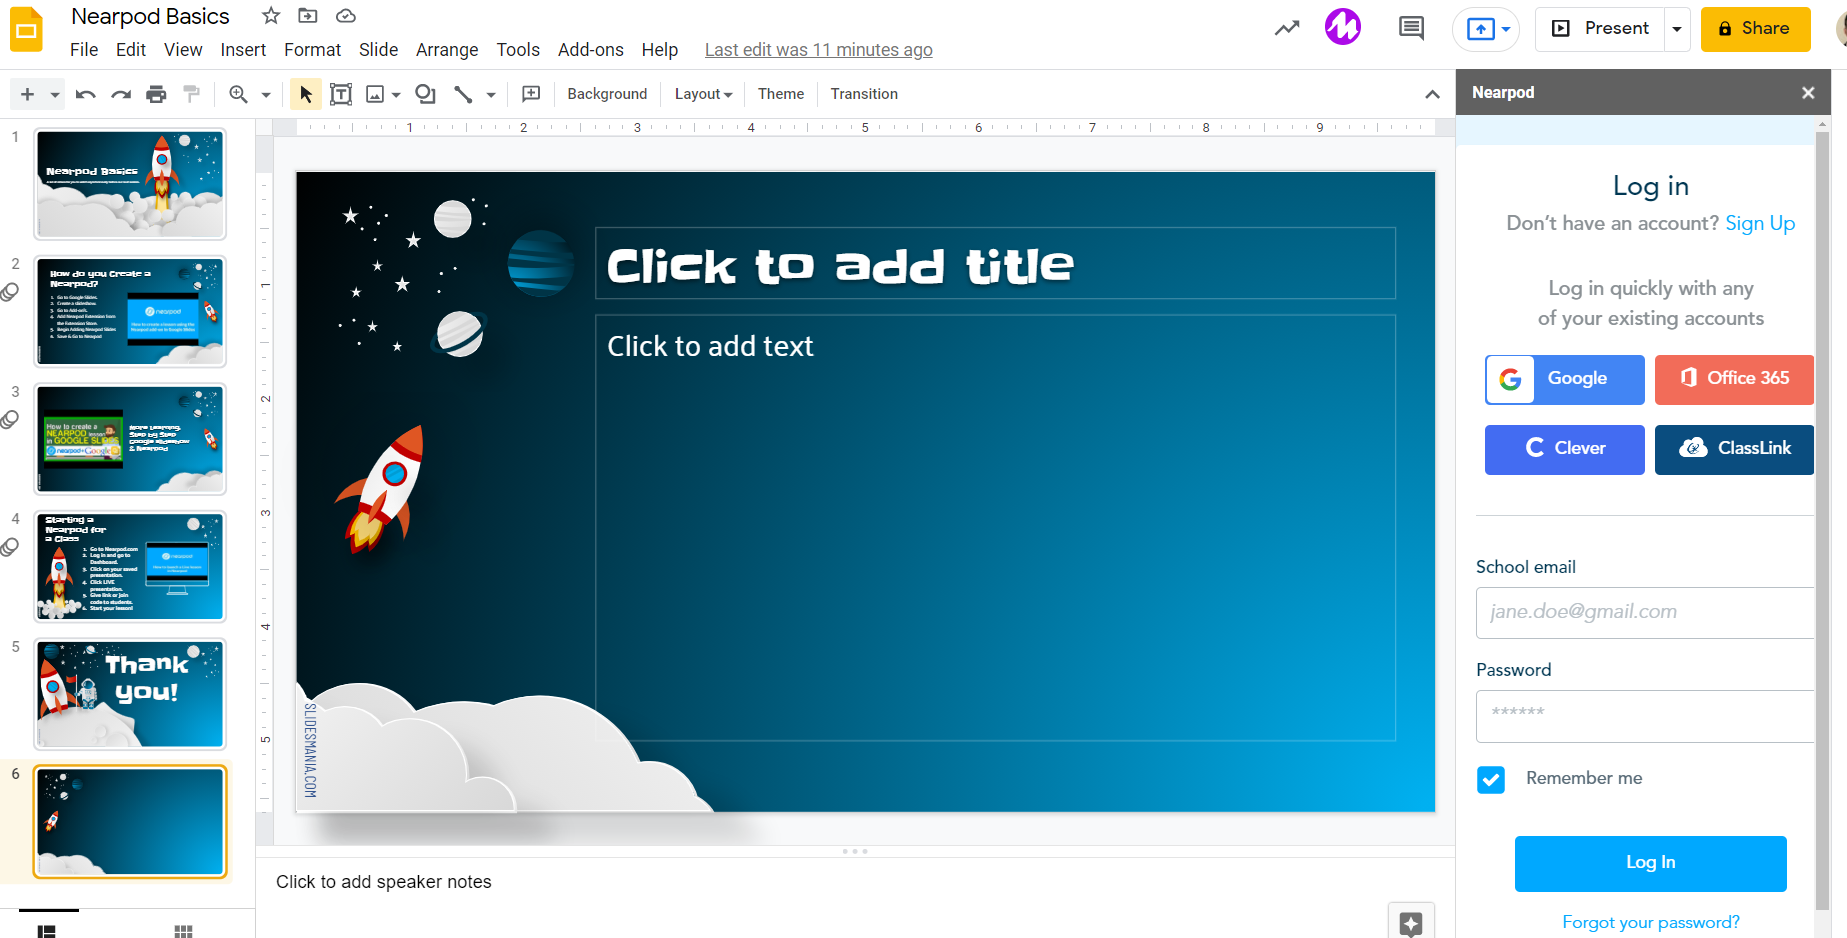
Task: Log in with Google
Action: [1565, 380]
